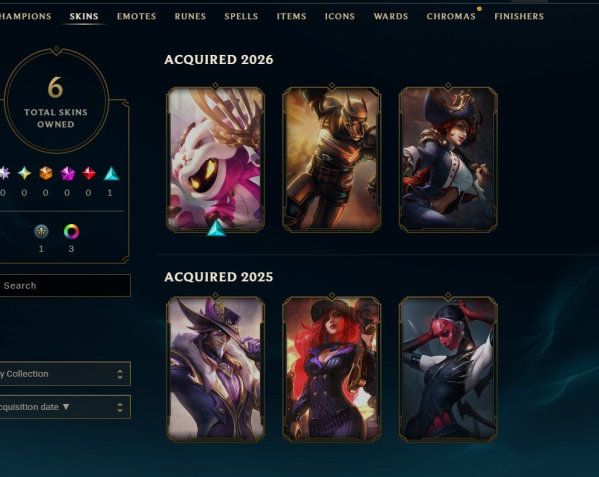Click the teal triangle rarity gem in sidebar

[x=112, y=173]
